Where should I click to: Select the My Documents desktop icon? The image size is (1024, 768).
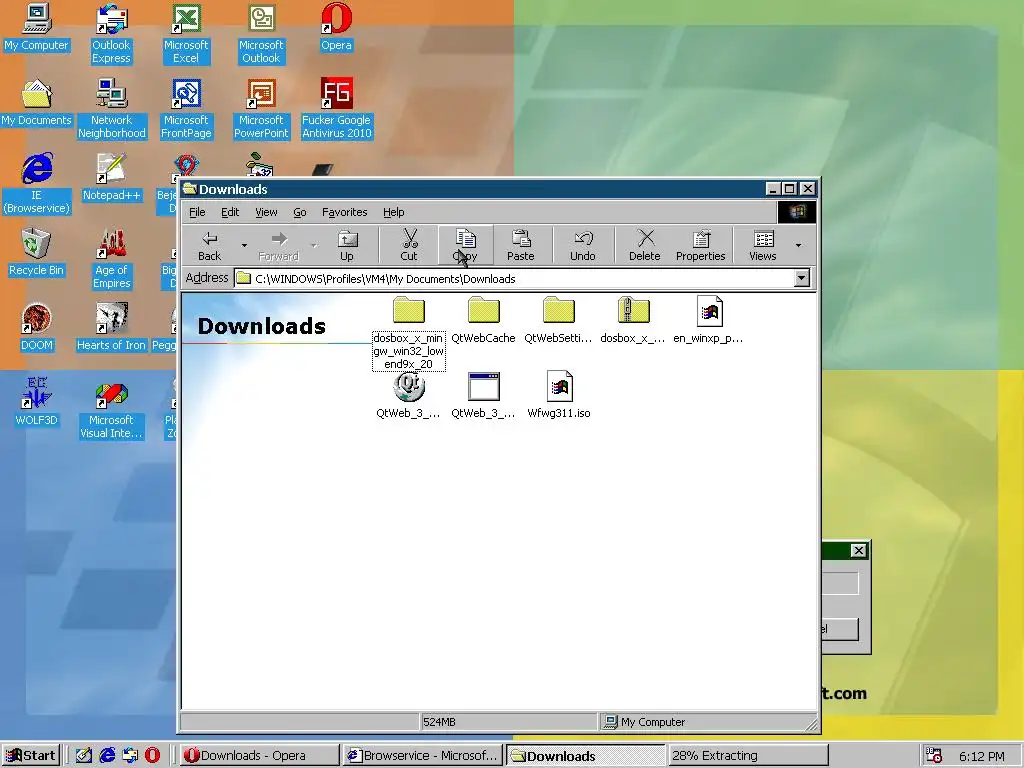[36, 103]
